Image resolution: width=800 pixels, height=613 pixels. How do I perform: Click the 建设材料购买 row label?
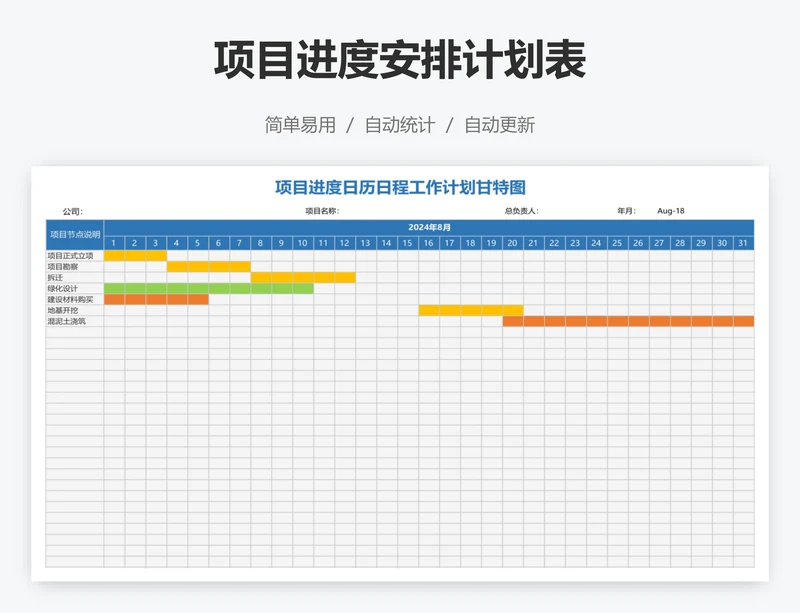coord(70,300)
